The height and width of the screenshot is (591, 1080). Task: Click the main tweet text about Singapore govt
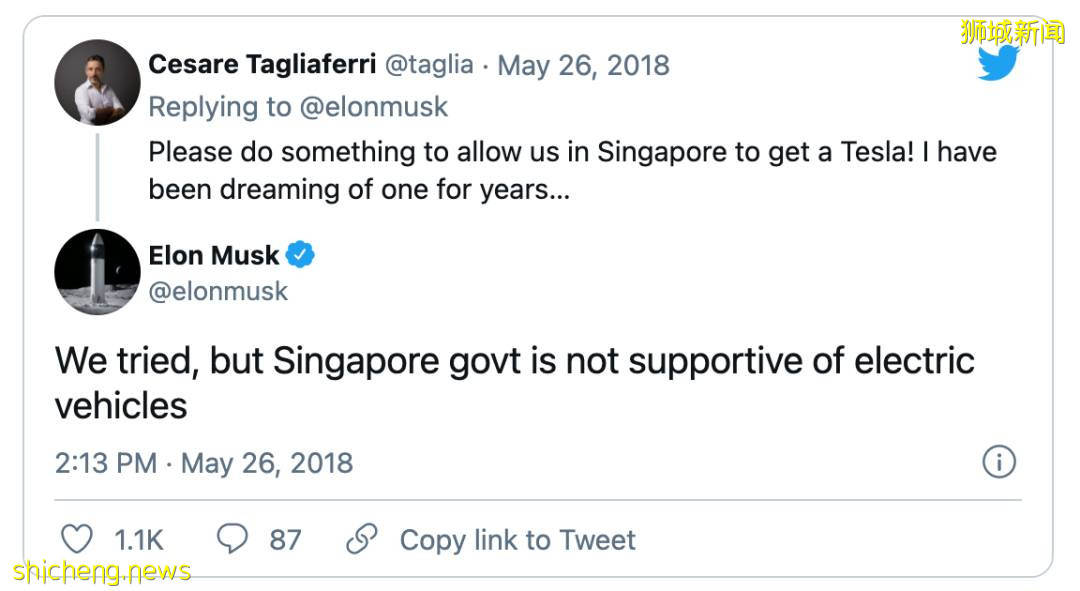(x=514, y=382)
